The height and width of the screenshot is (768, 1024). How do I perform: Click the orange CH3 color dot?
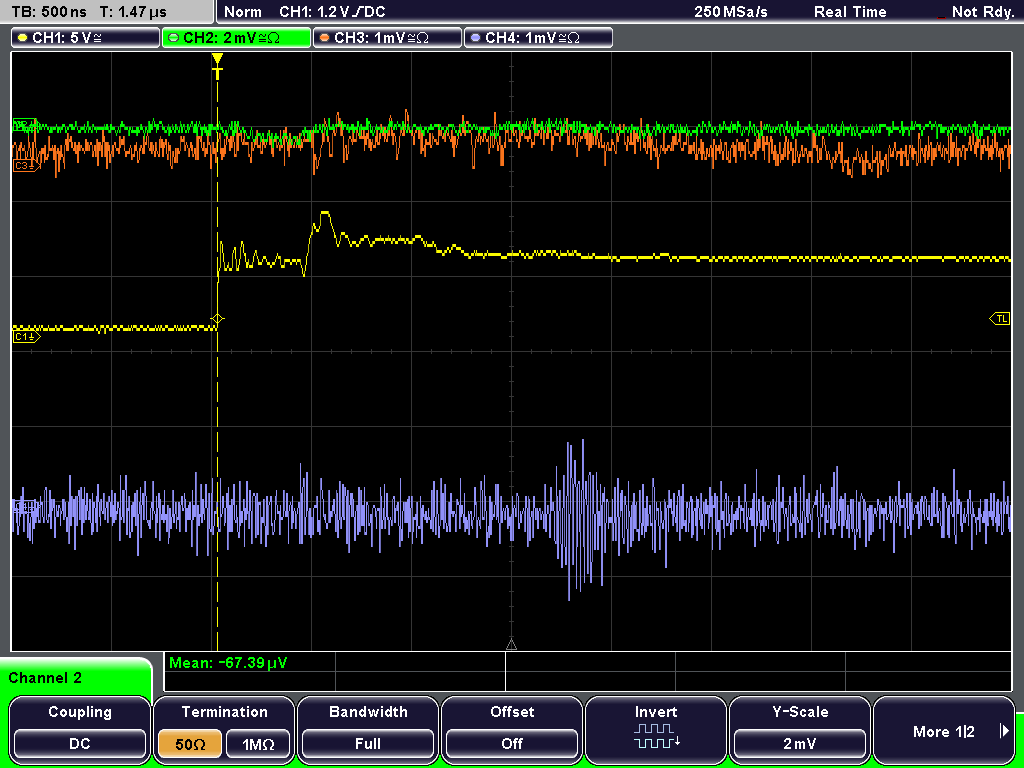click(325, 38)
